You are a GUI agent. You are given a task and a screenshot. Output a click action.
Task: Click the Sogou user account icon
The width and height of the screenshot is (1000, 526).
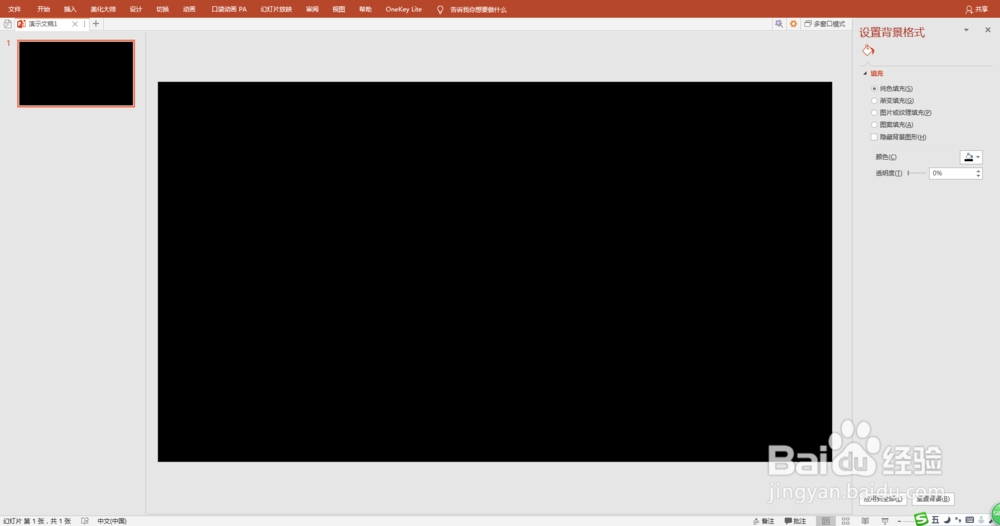click(x=981, y=520)
